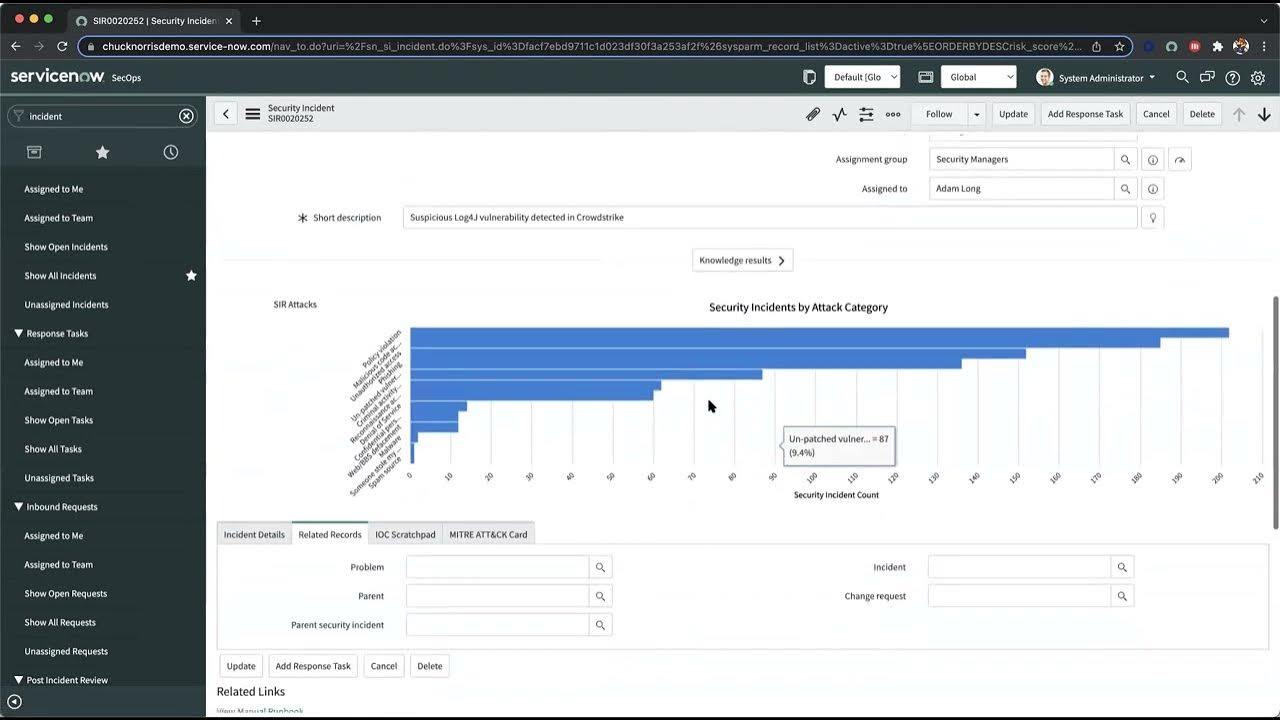This screenshot has width=1280, height=720.
Task: Click into the Problem field
Action: (x=497, y=567)
